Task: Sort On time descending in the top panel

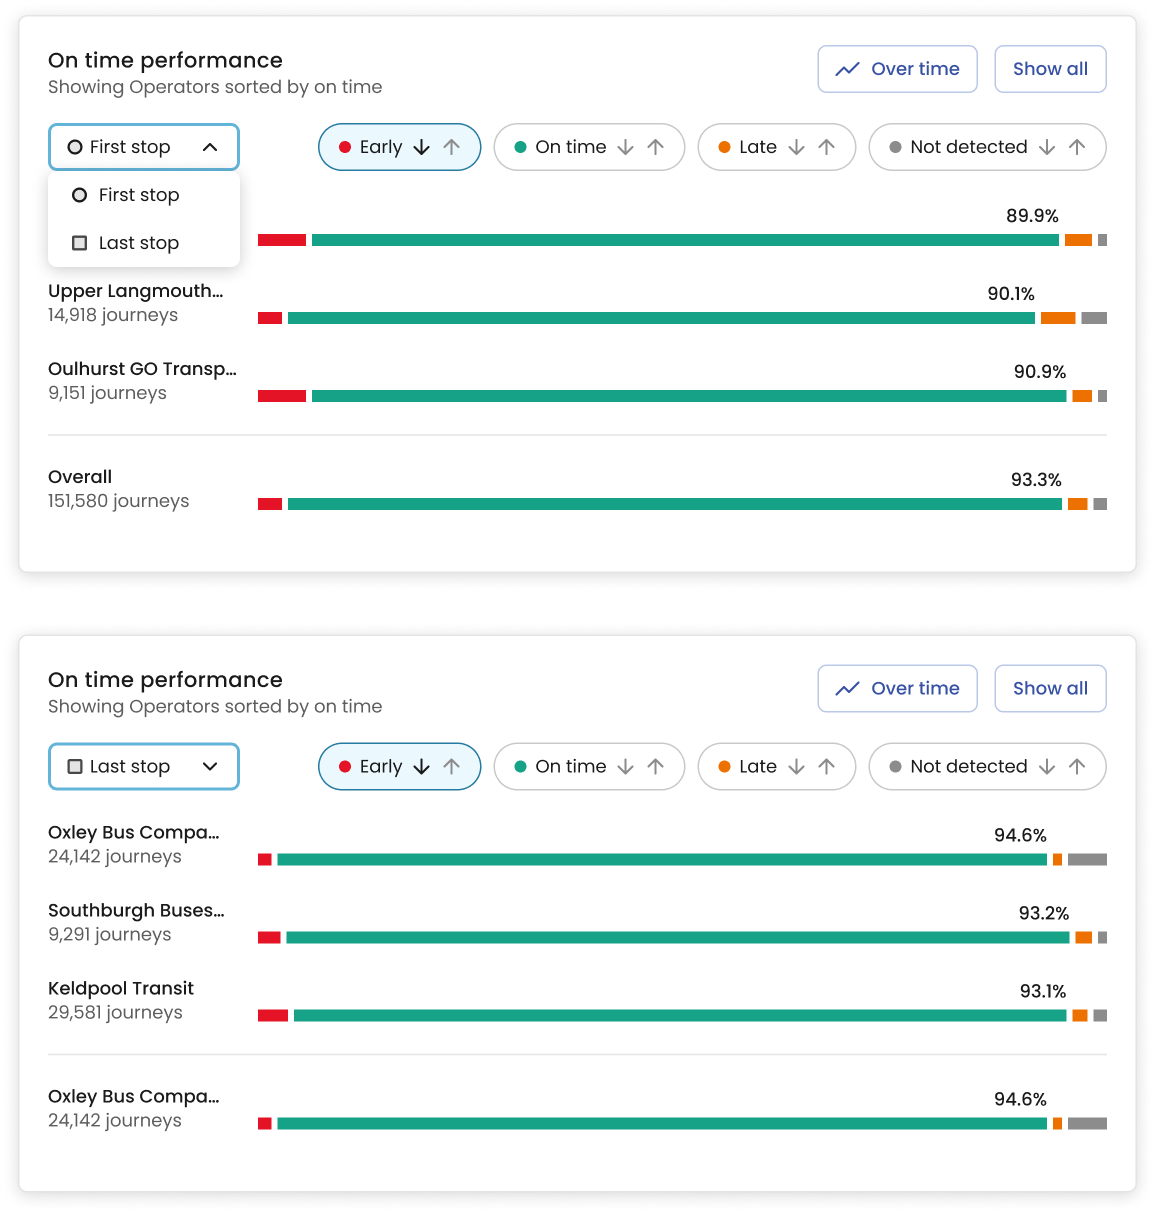Action: 626,147
